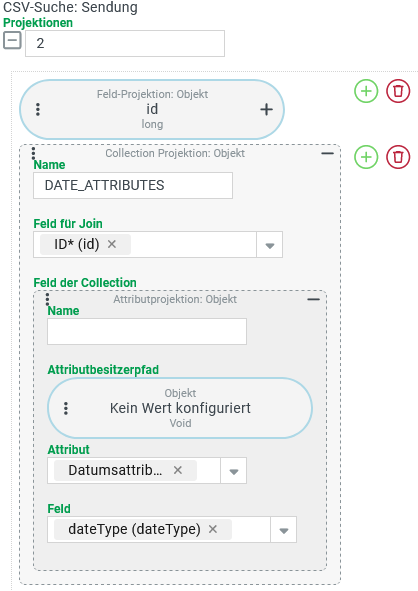418x591 pixels.
Task: Click the green add button beside id projection
Action: 366,91
